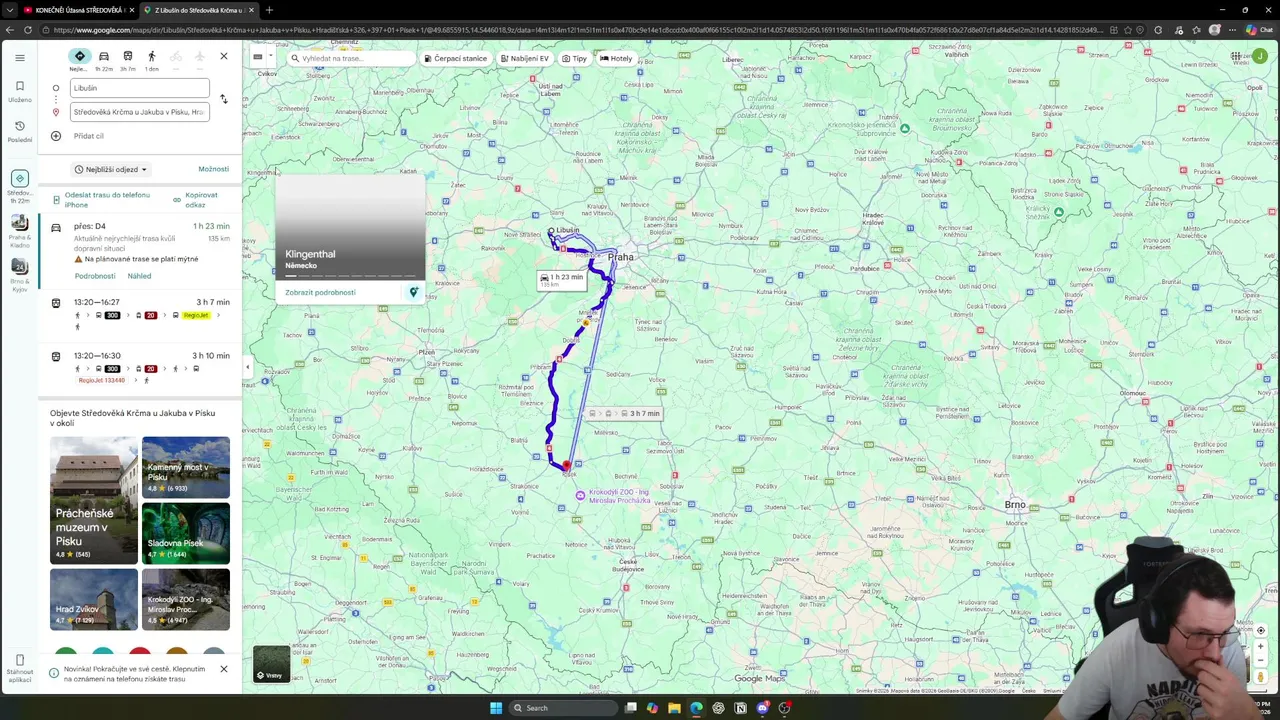1280x720 pixels.
Task: Filter by Hotely chip
Action: 616,58
